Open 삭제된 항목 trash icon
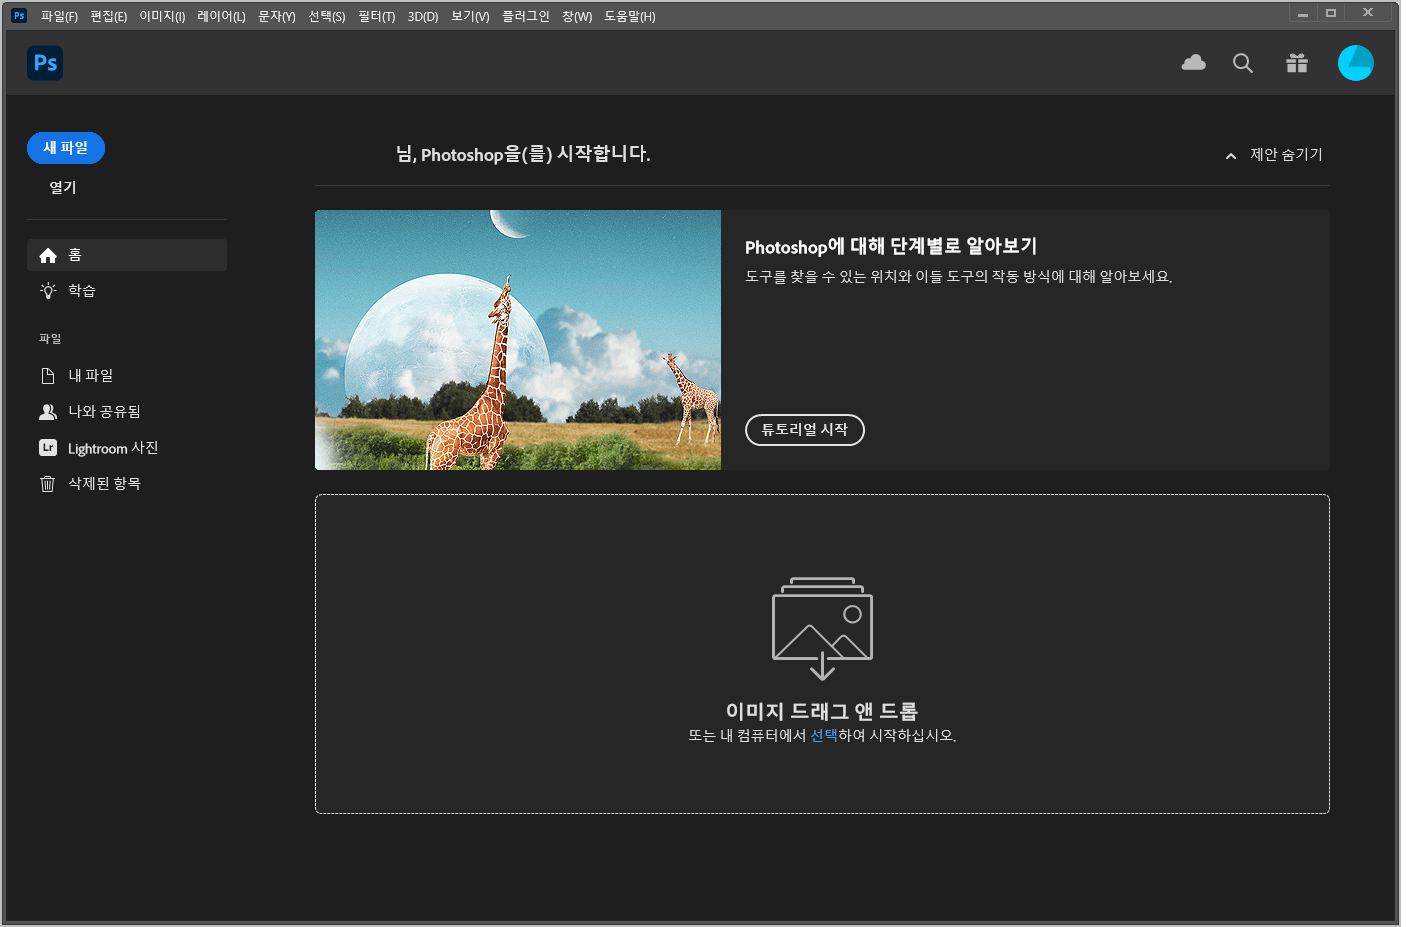 pos(47,483)
